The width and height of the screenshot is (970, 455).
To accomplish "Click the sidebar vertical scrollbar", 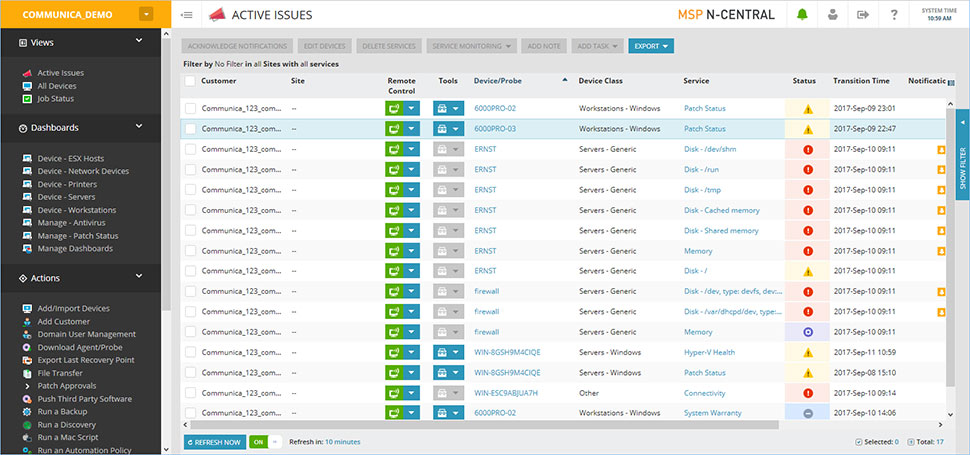I will click(x=166, y=173).
